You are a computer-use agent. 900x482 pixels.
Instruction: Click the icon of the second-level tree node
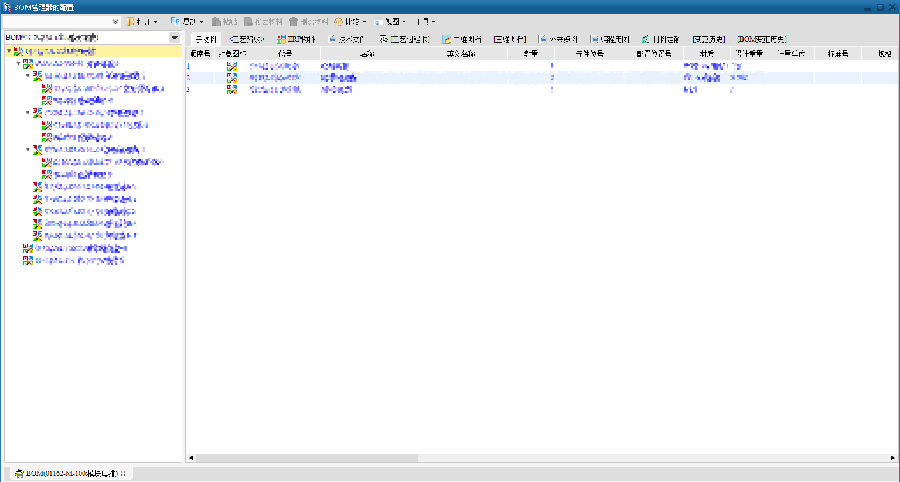[x=28, y=64]
